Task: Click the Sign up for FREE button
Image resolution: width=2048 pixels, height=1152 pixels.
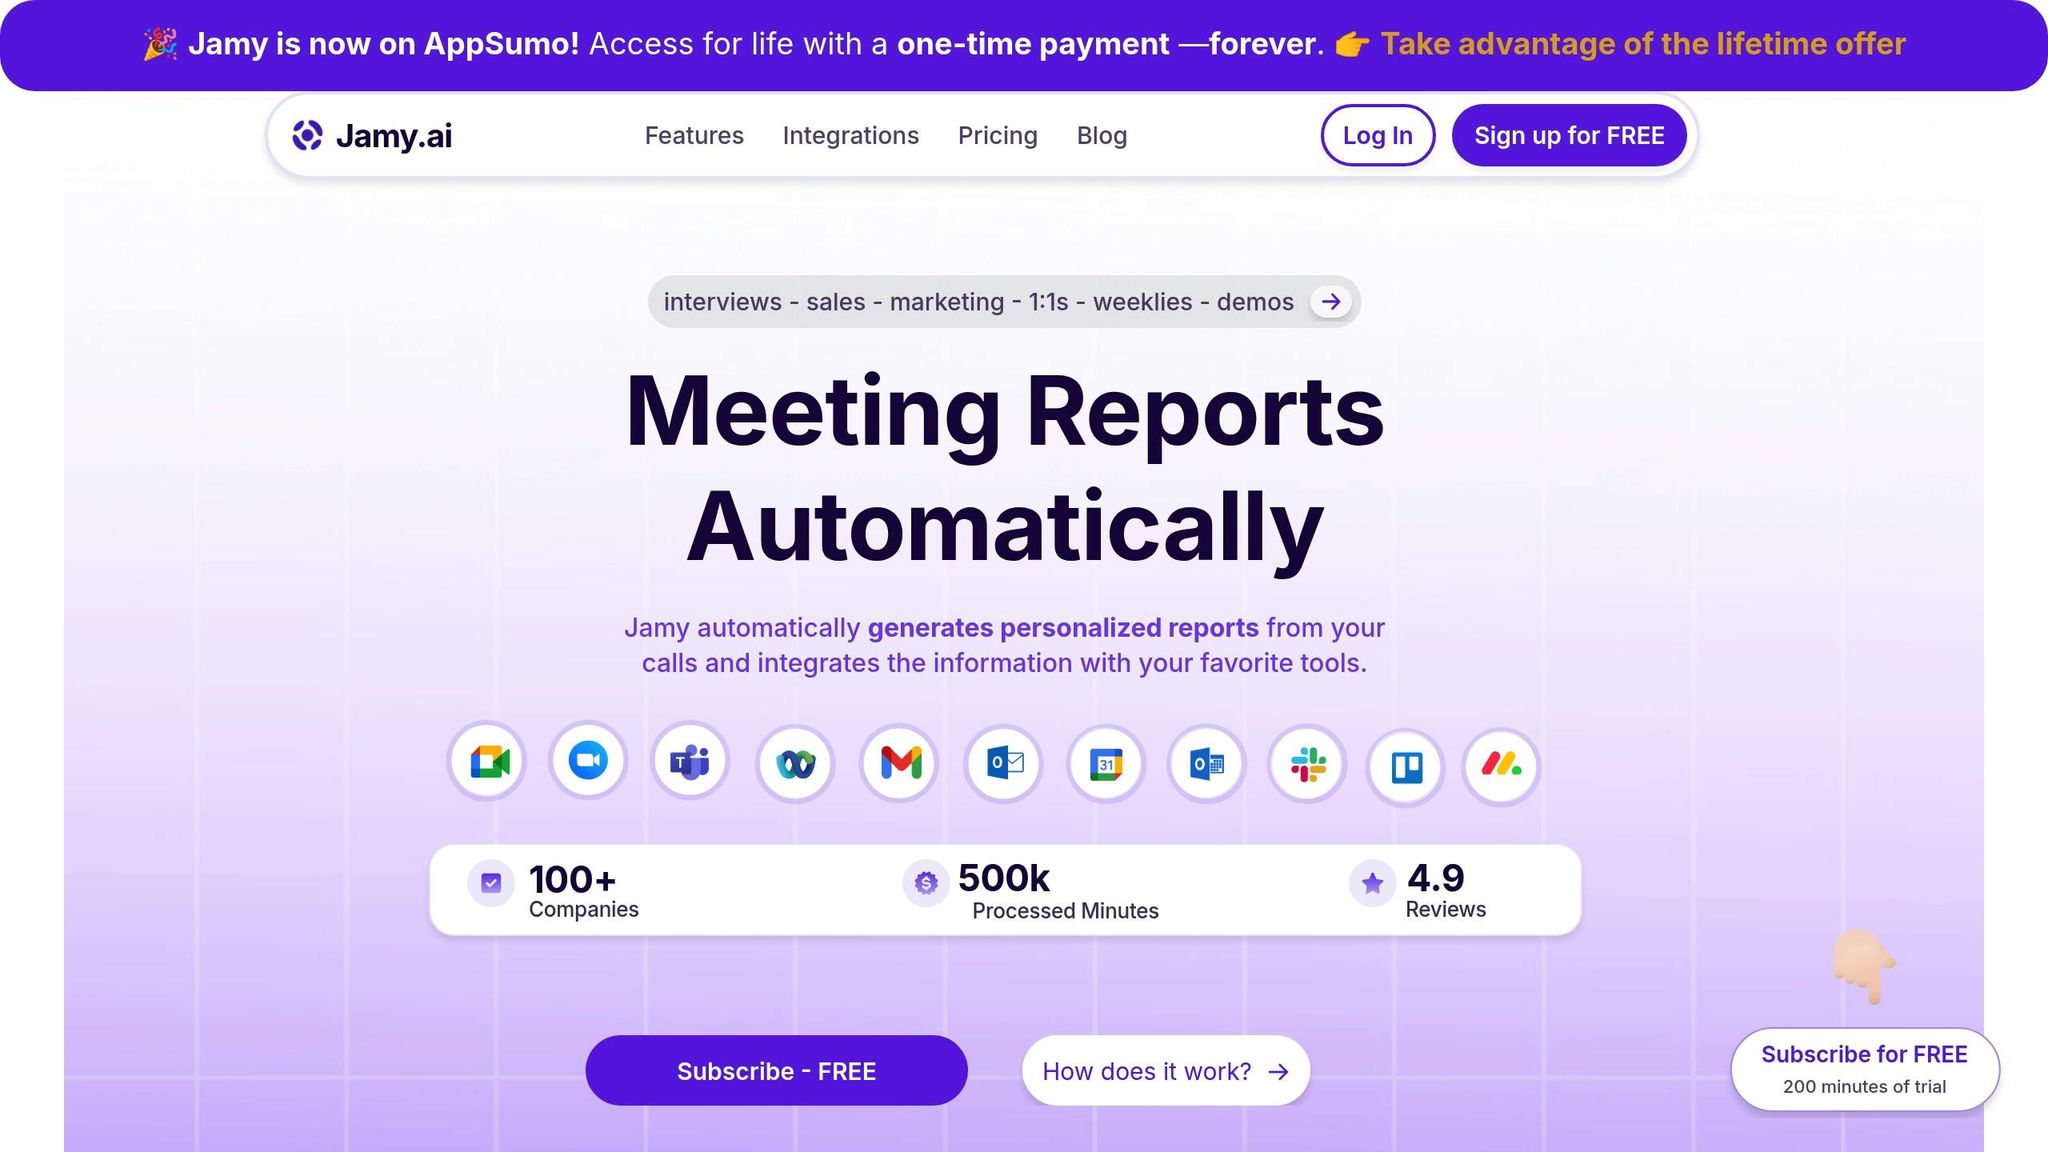Action: tap(1569, 135)
